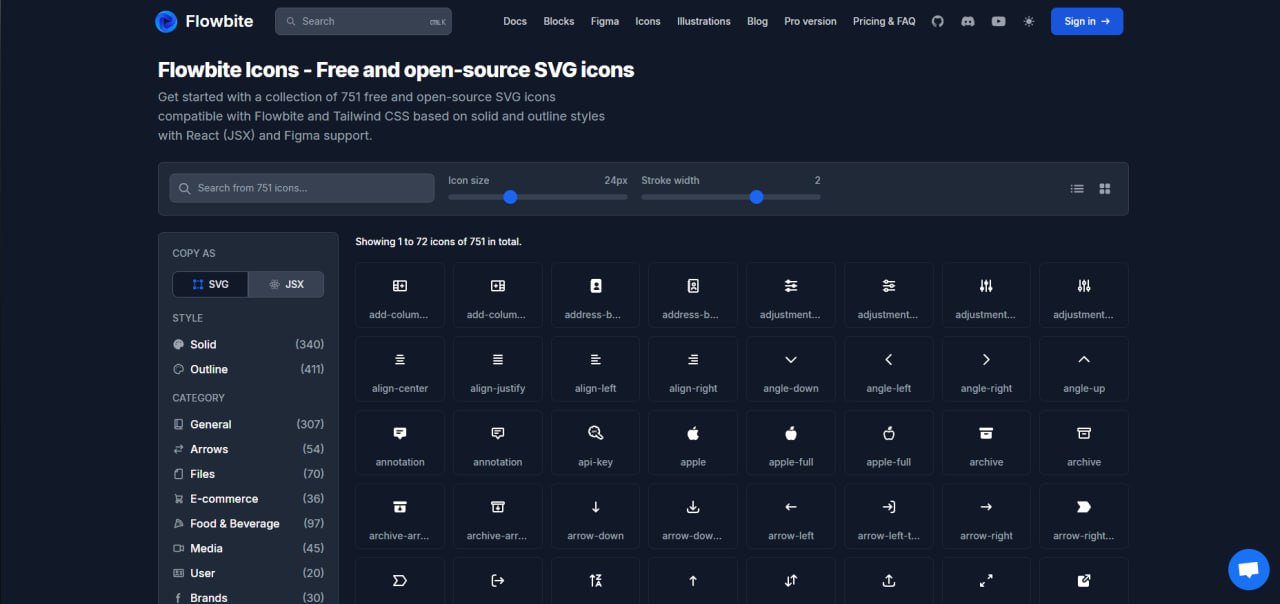Switch to list view layout icon
The width and height of the screenshot is (1280, 604).
(x=1077, y=188)
